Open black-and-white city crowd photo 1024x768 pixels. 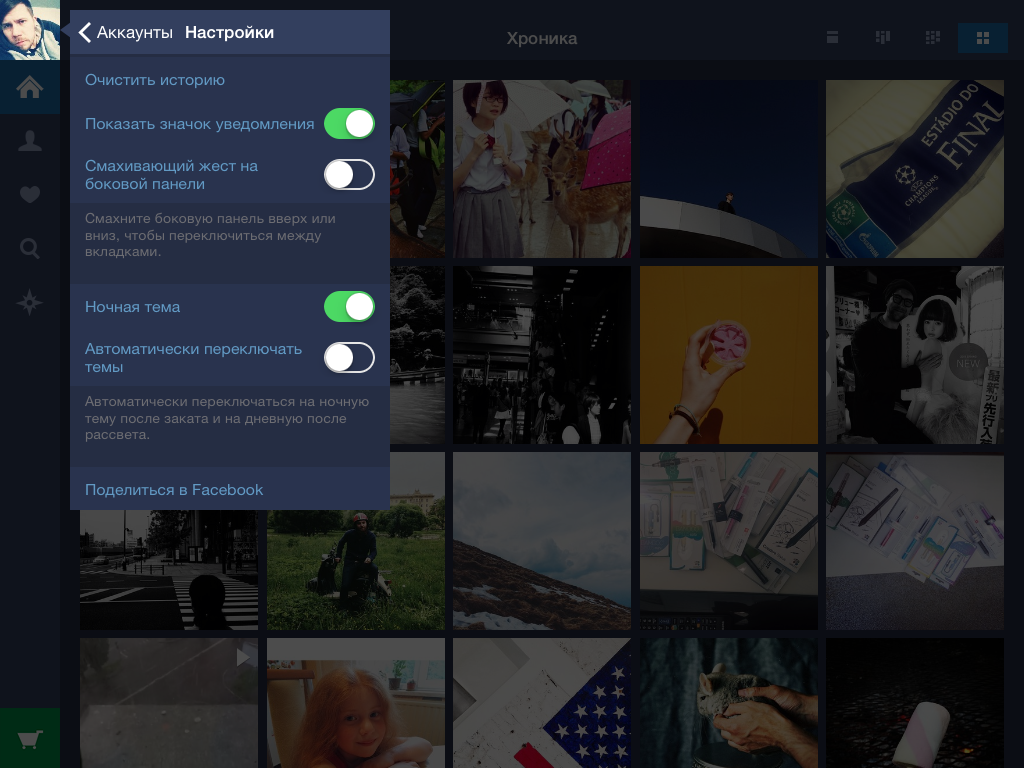(542, 355)
